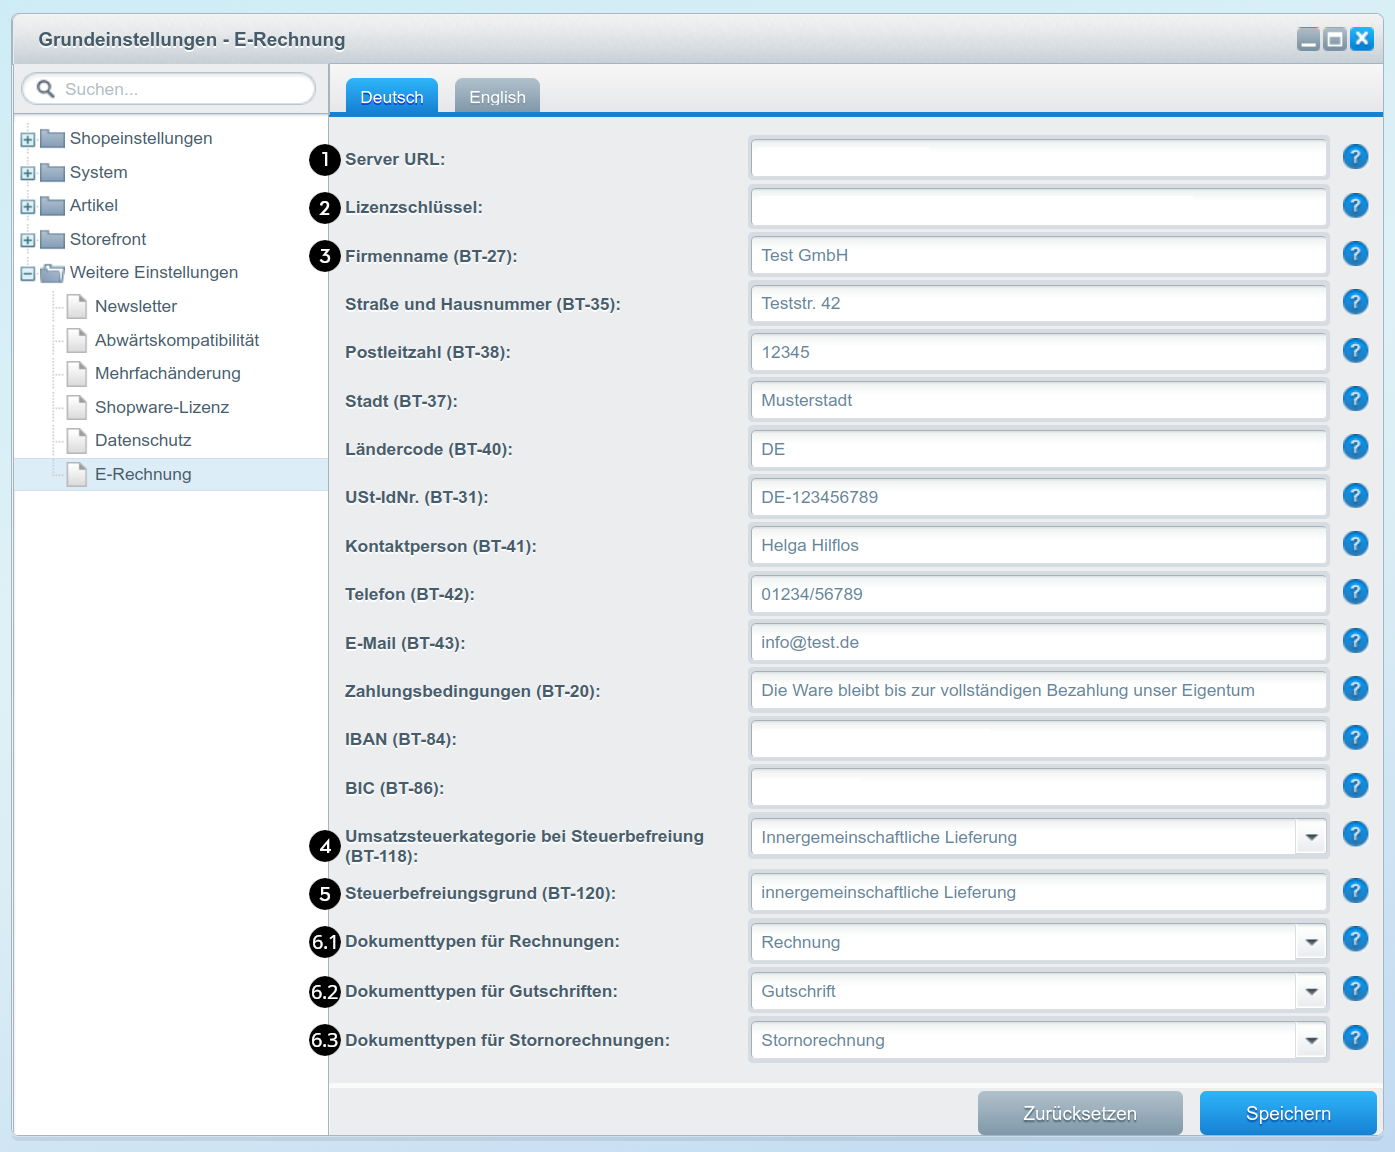Select the Deutsch tab
1395x1152 pixels.
point(392,96)
